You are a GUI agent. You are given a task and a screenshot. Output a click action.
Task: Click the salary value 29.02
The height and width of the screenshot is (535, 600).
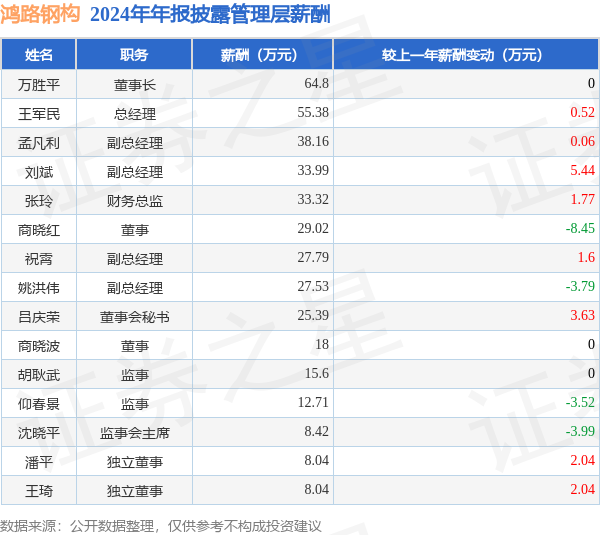coord(313,228)
